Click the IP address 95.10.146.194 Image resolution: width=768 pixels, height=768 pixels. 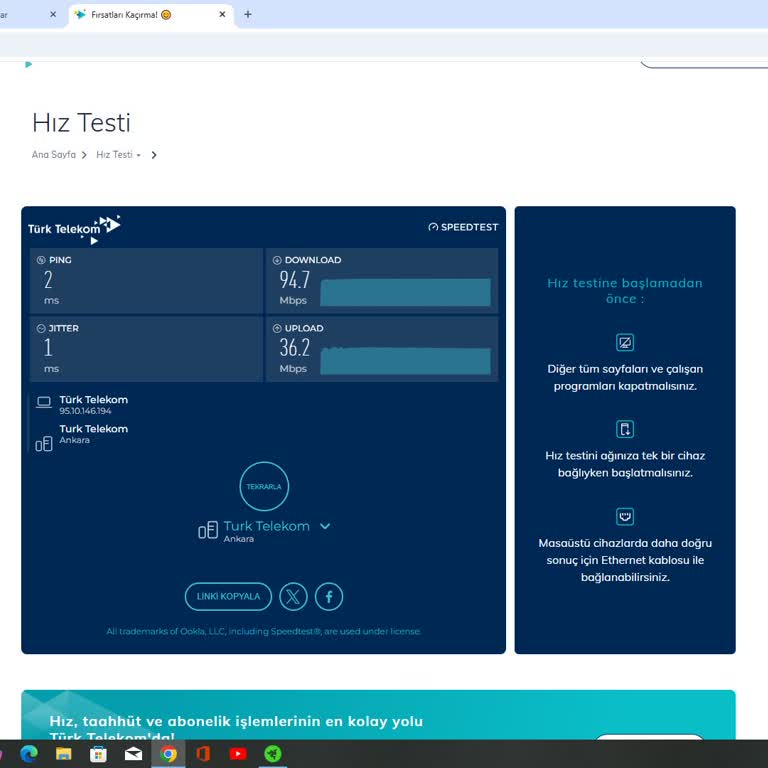click(85, 411)
